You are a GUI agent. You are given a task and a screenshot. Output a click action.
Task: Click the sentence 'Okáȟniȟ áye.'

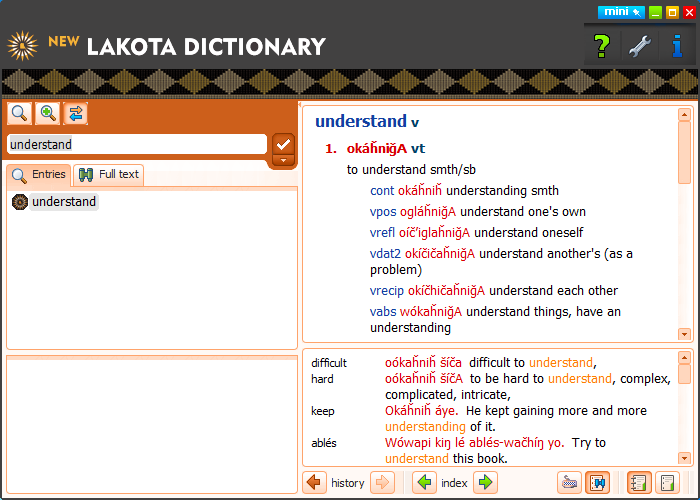click(x=421, y=411)
